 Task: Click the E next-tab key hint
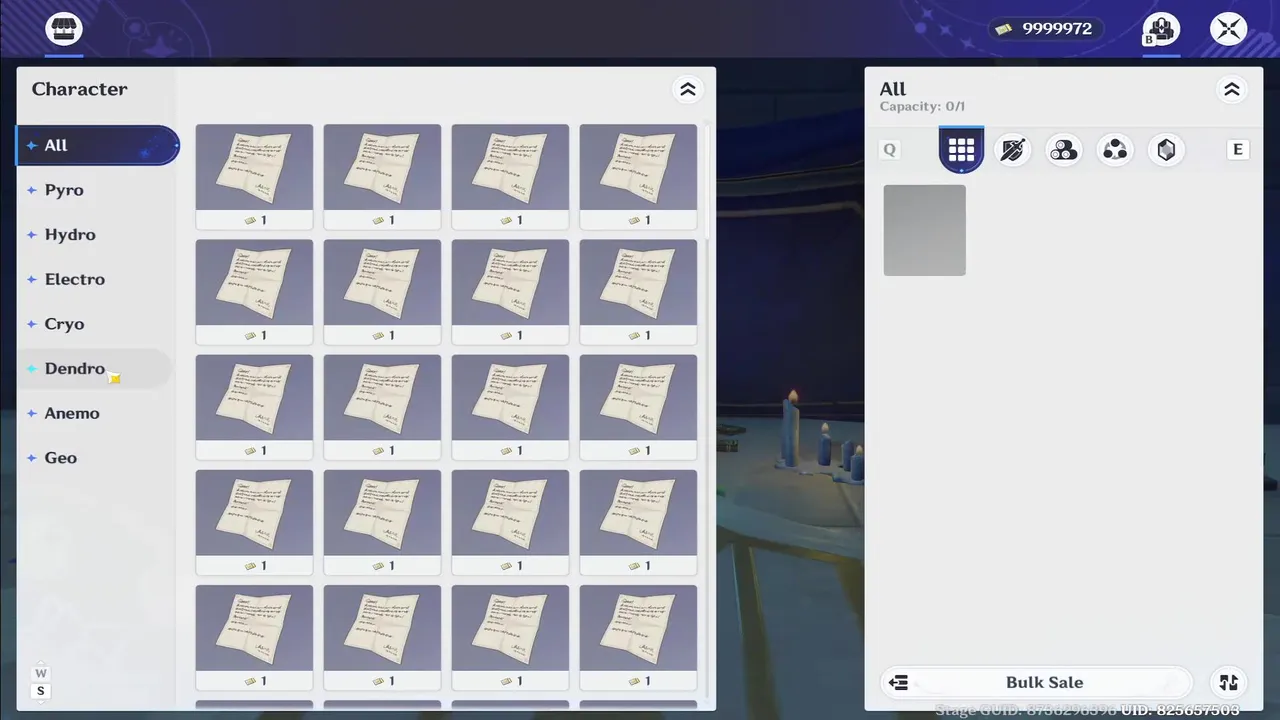[x=1238, y=150]
